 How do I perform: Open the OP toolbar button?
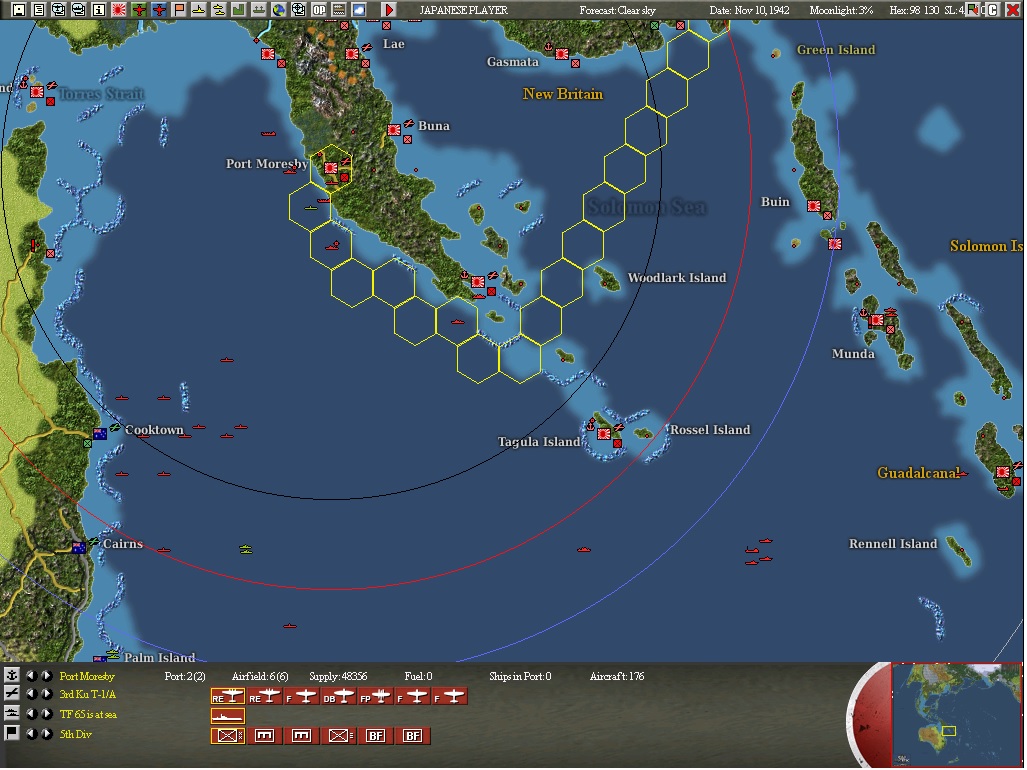click(319, 10)
